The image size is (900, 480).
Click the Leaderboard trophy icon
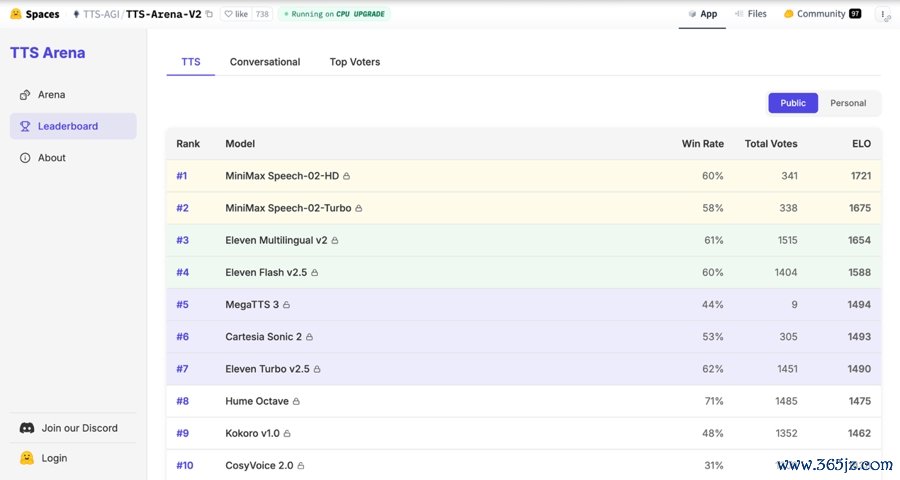pos(25,126)
